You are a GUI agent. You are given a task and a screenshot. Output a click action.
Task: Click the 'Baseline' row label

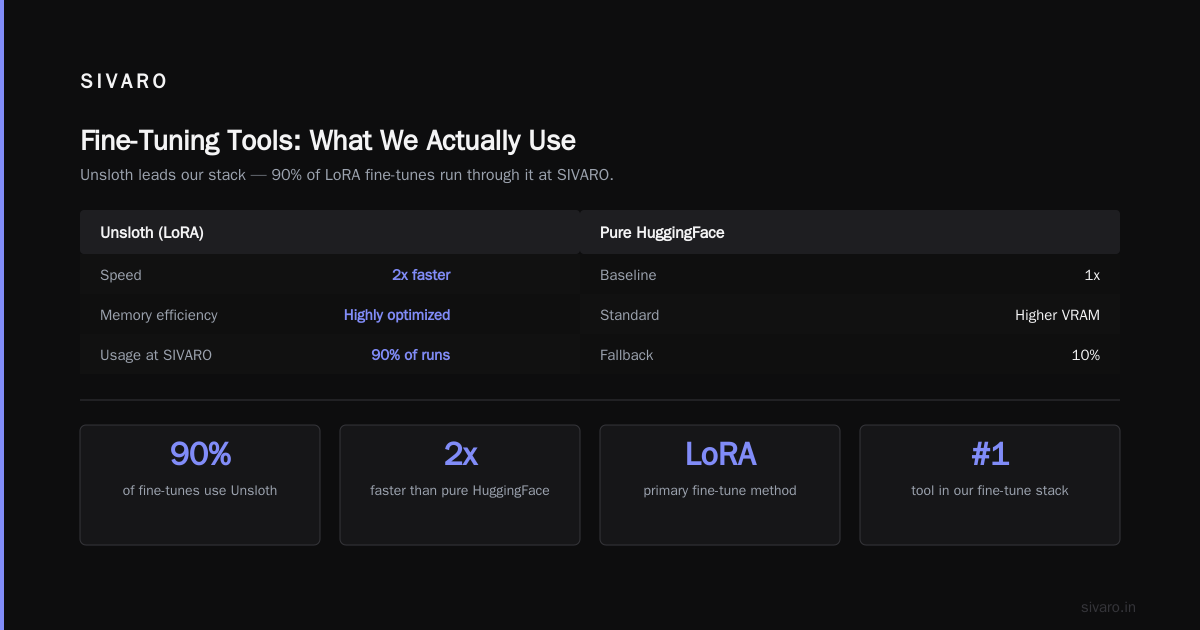(x=628, y=275)
